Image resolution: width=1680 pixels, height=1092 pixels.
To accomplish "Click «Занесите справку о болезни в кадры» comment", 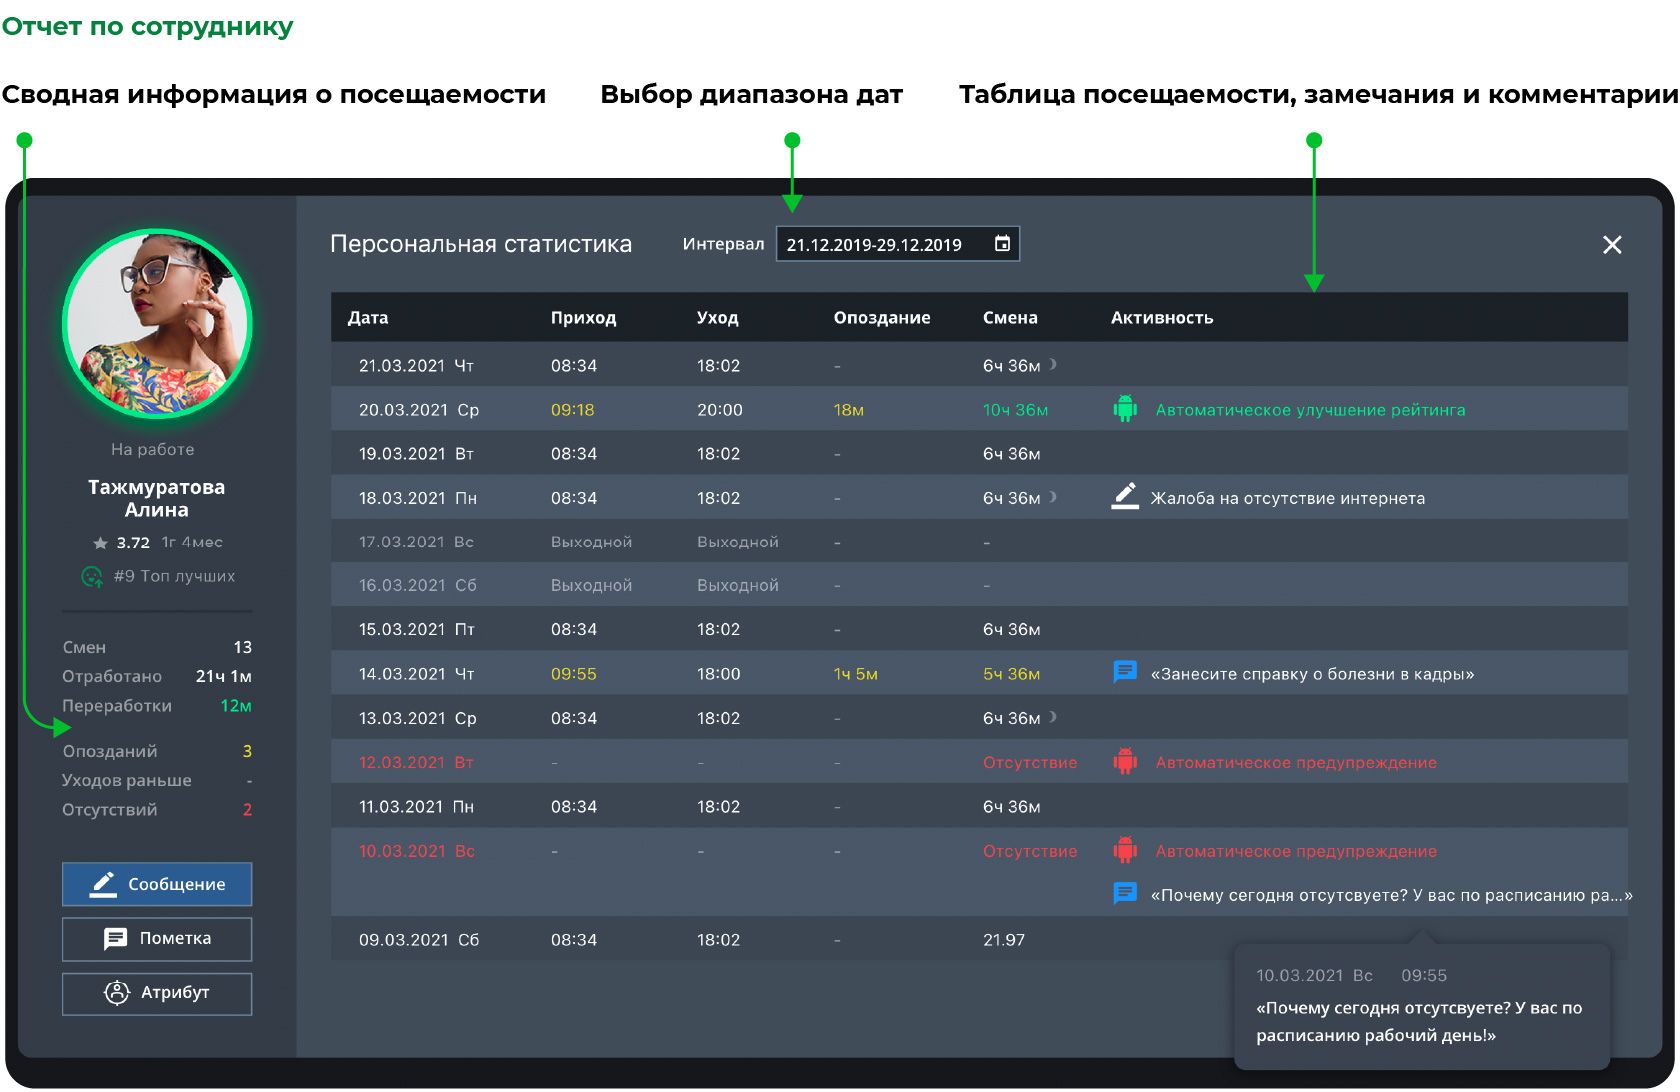I will pyautogui.click(x=1312, y=674).
